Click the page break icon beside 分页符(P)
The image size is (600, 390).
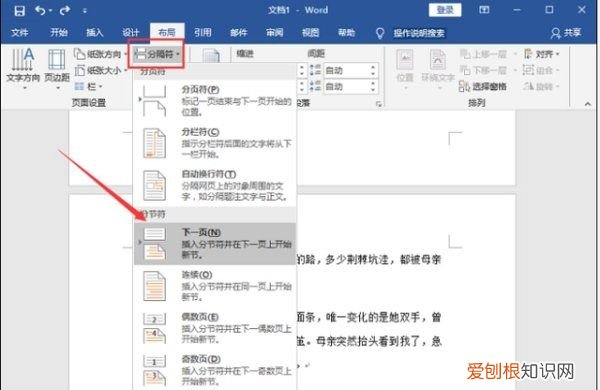pos(155,100)
